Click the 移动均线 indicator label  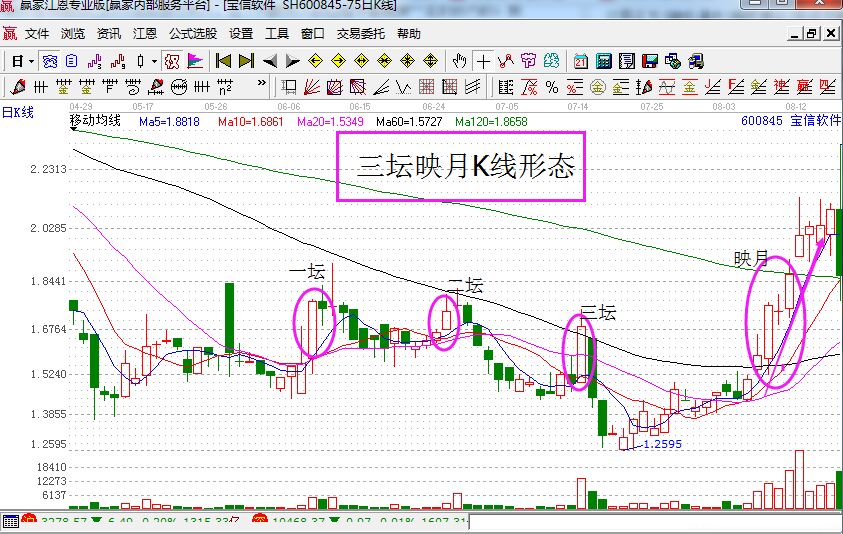click(x=95, y=121)
